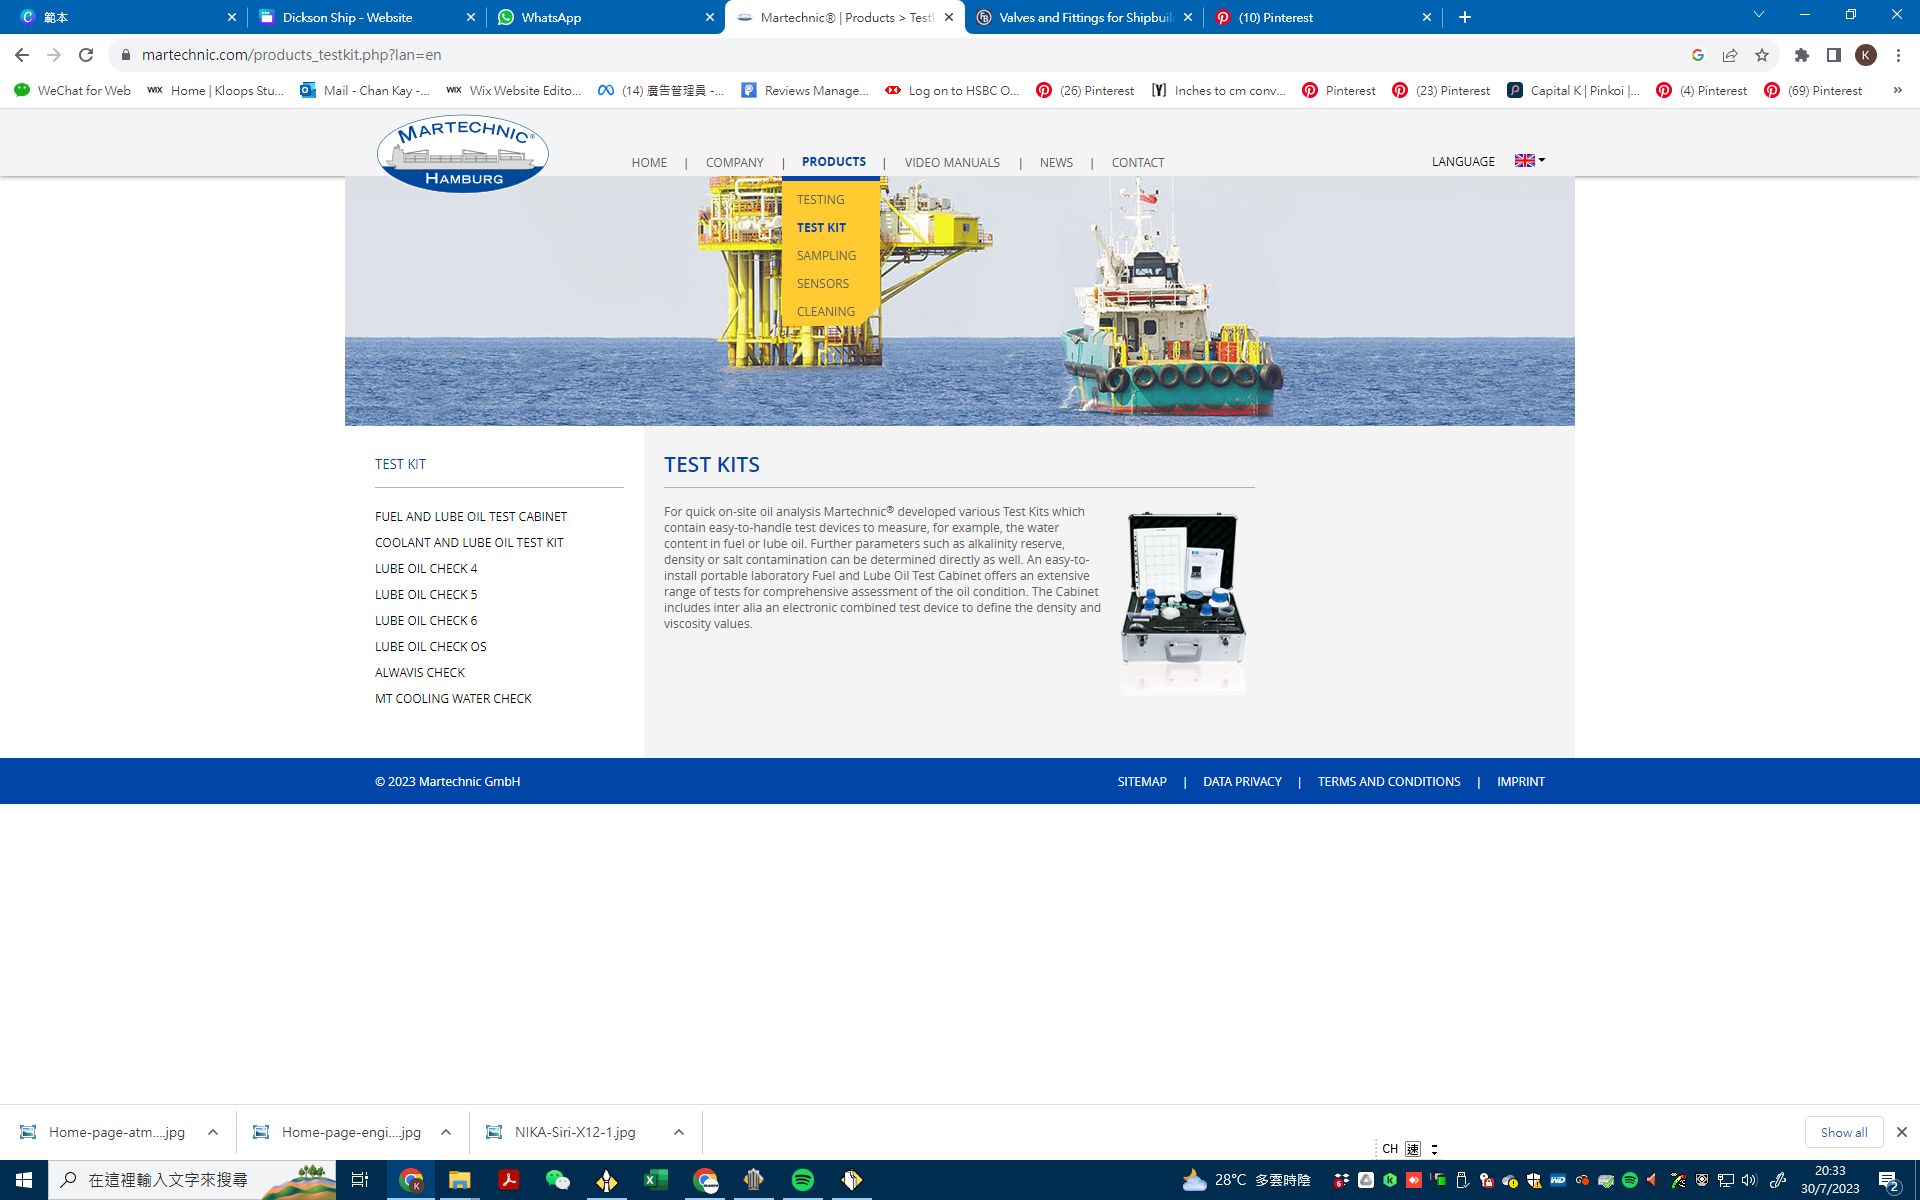Expand options for NIKA-Siri-X12-1.jpg download

click(x=679, y=1132)
